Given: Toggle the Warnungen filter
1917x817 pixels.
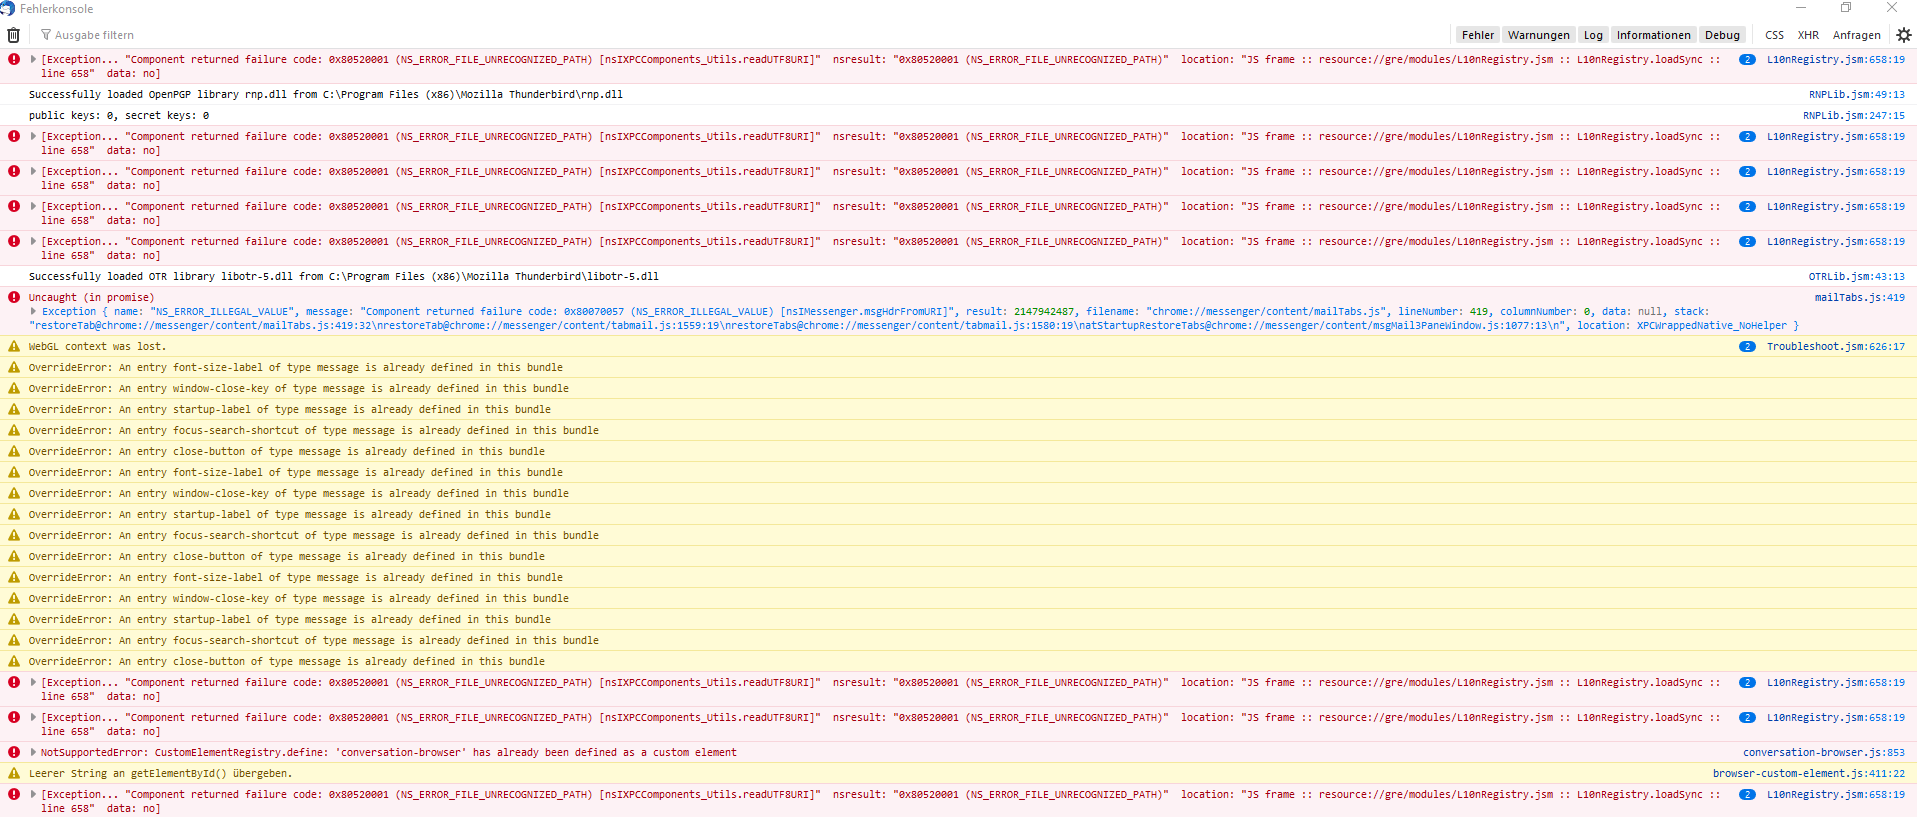Looking at the screenshot, I should tap(1538, 35).
